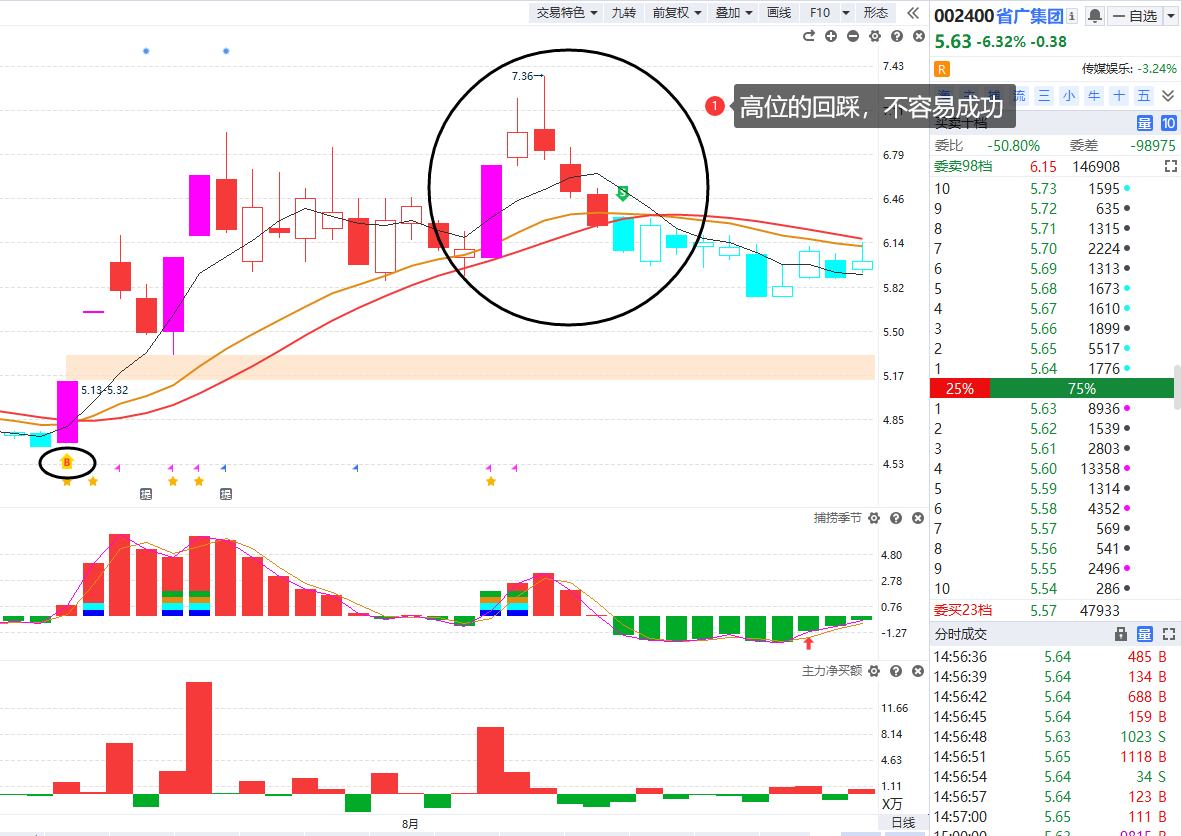Click the 日线 period button
Viewport: 1182px width, 836px height.
click(x=903, y=822)
